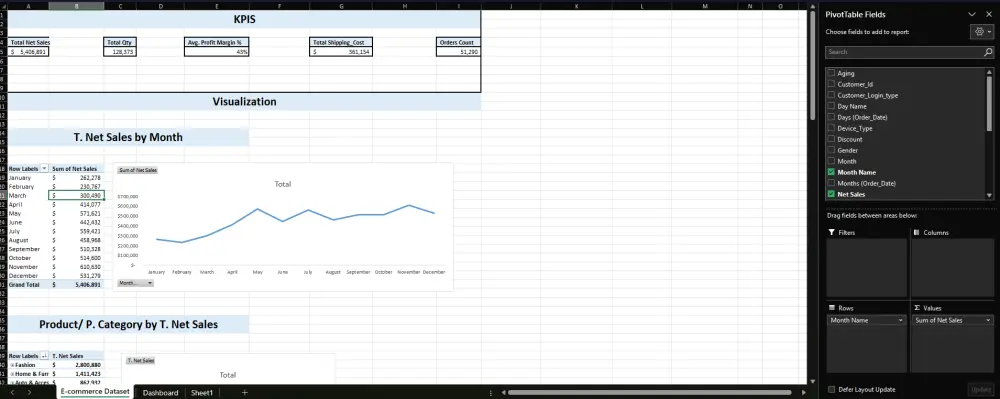
Task: Close the PivotTable Fields pane
Action: pyautogui.click(x=989, y=14)
